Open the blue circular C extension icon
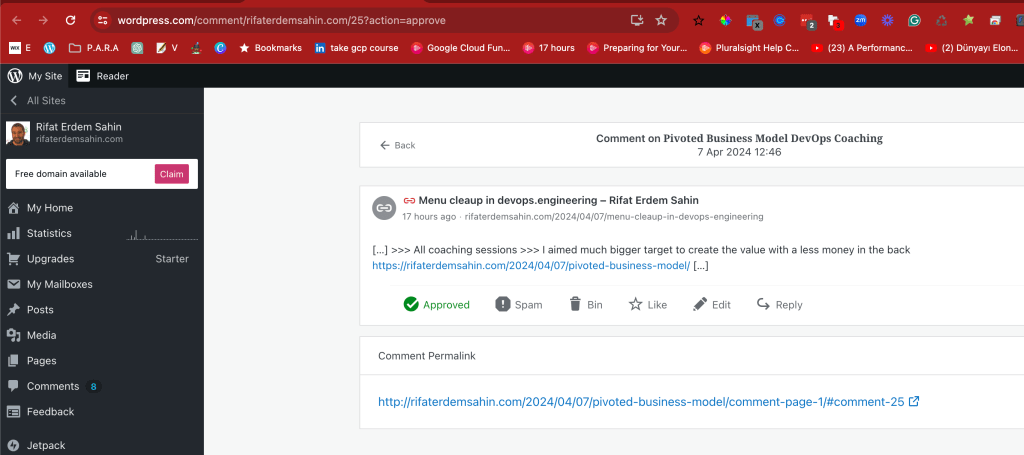The width and height of the screenshot is (1024, 455). click(x=779, y=20)
